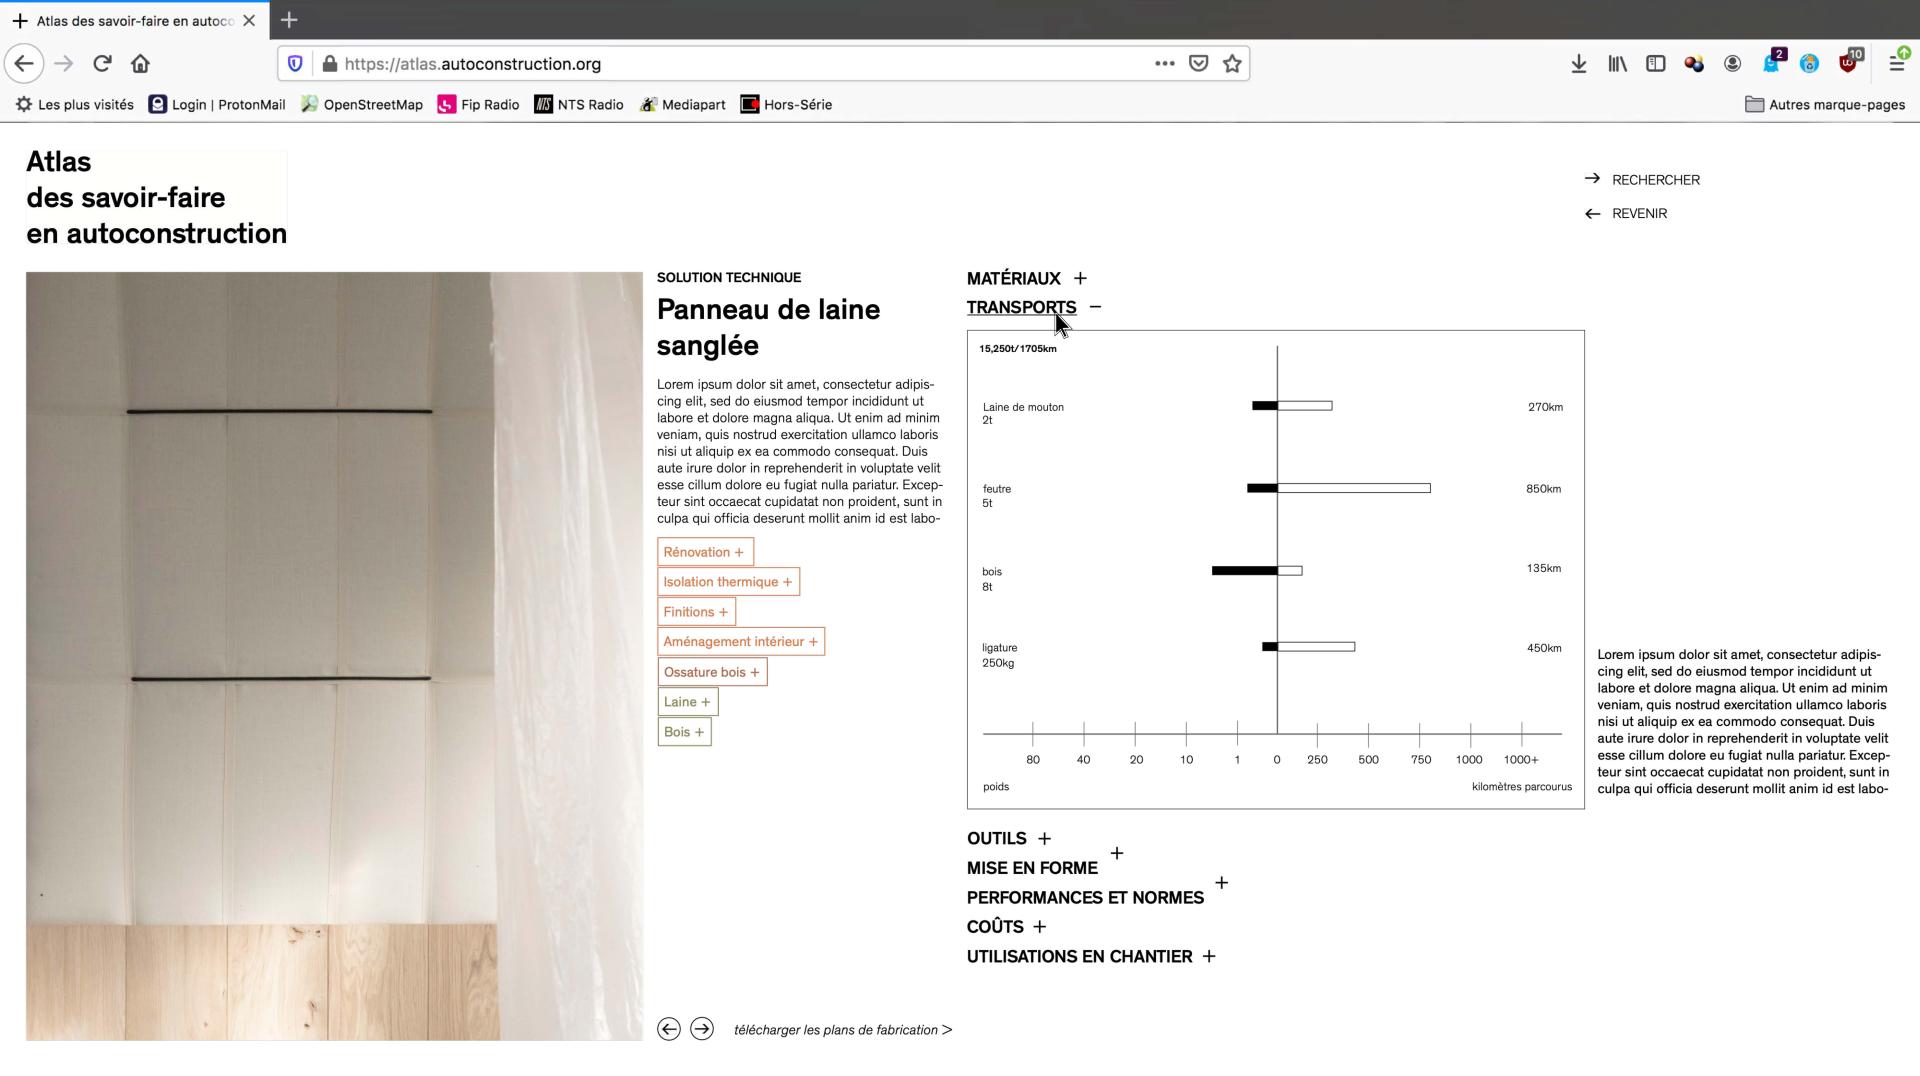Image resolution: width=1920 pixels, height=1076 pixels.
Task: Click the browser reload icon
Action: click(x=102, y=64)
